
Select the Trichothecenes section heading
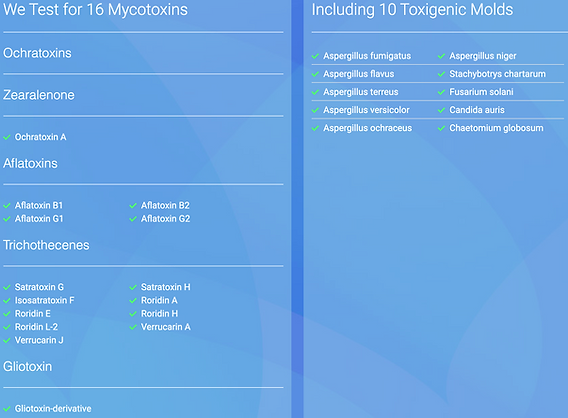point(46,245)
